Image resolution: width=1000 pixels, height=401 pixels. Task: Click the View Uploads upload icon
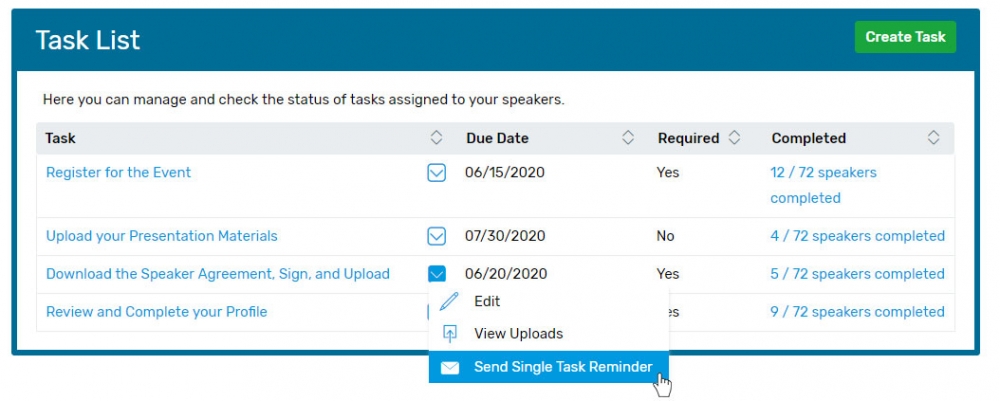[450, 334]
